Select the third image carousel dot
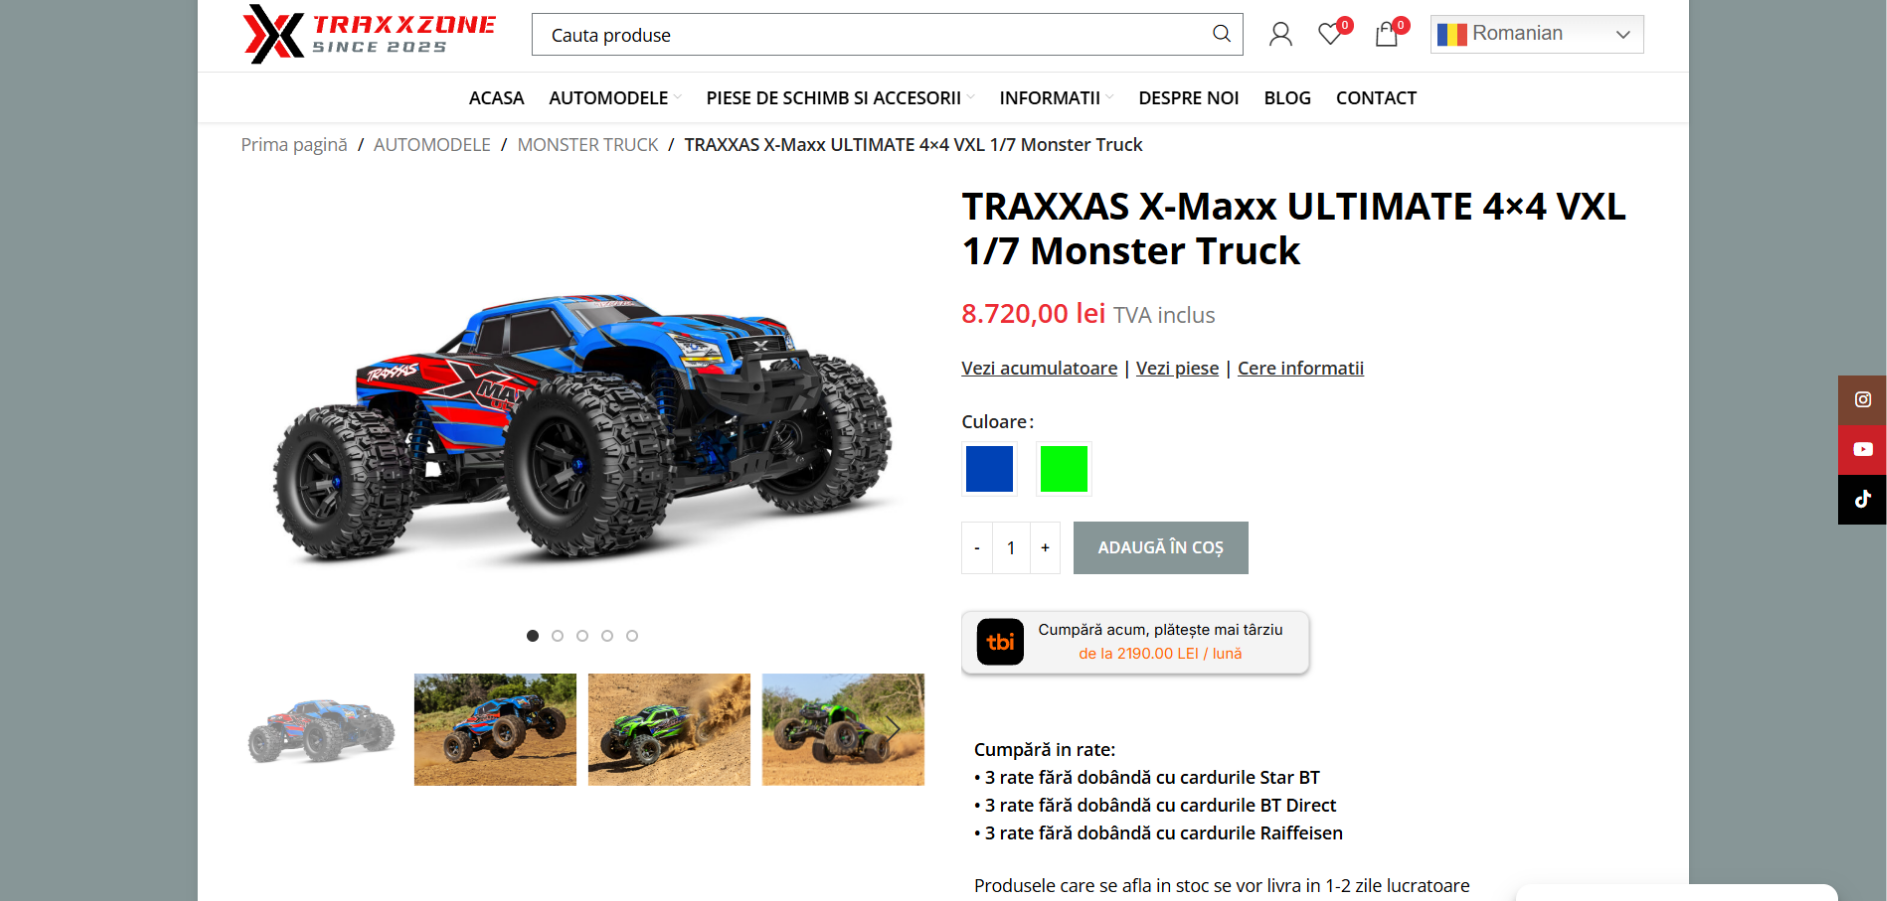Viewport: 1887px width, 901px height. (582, 636)
